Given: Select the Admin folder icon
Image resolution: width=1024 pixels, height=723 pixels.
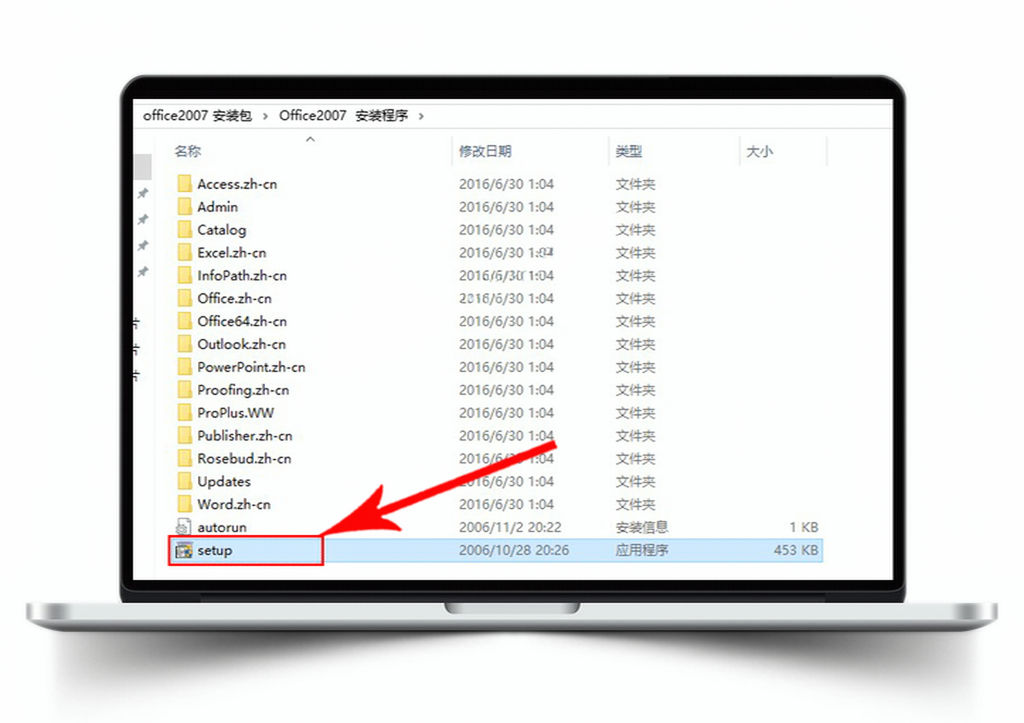Looking at the screenshot, I should (184, 207).
